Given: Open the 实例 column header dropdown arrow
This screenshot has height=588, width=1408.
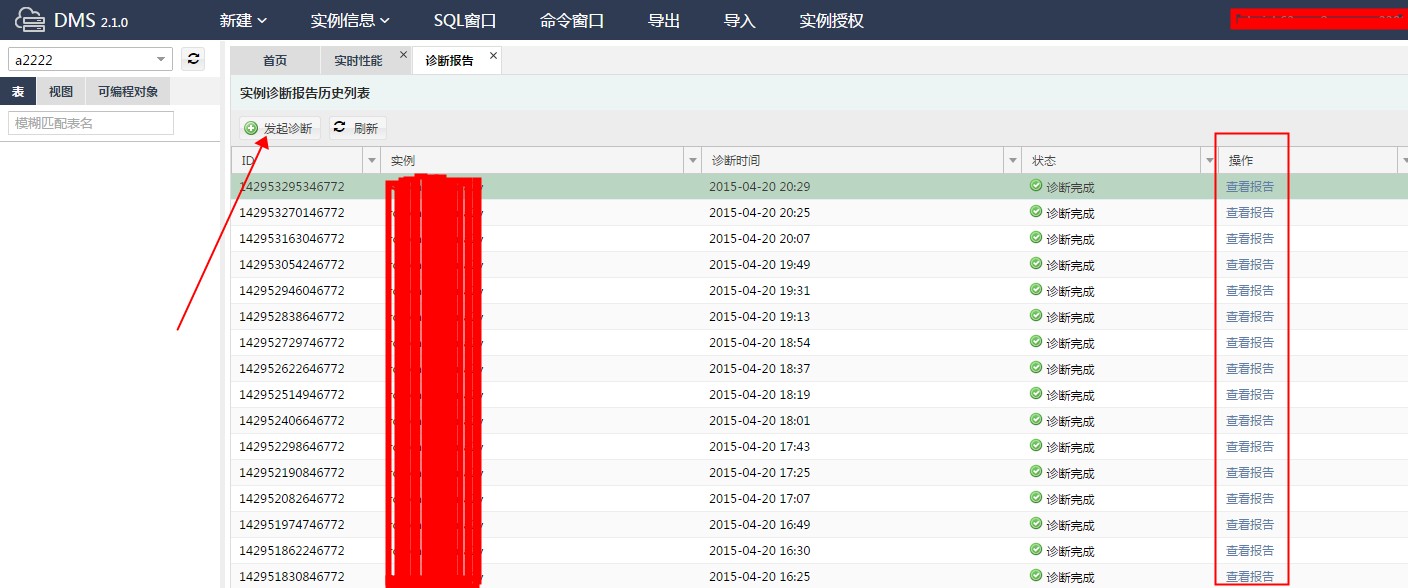Looking at the screenshot, I should pos(693,160).
